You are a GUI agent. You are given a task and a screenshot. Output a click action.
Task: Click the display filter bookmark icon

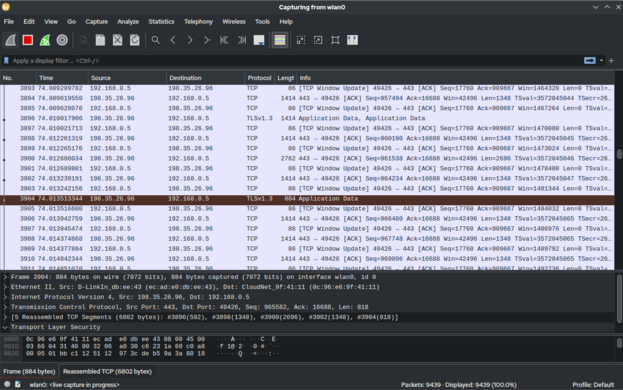6,61
